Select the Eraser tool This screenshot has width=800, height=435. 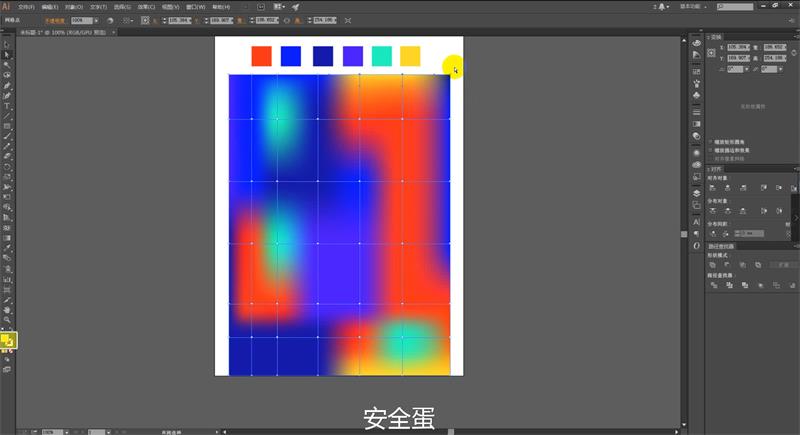(7, 157)
